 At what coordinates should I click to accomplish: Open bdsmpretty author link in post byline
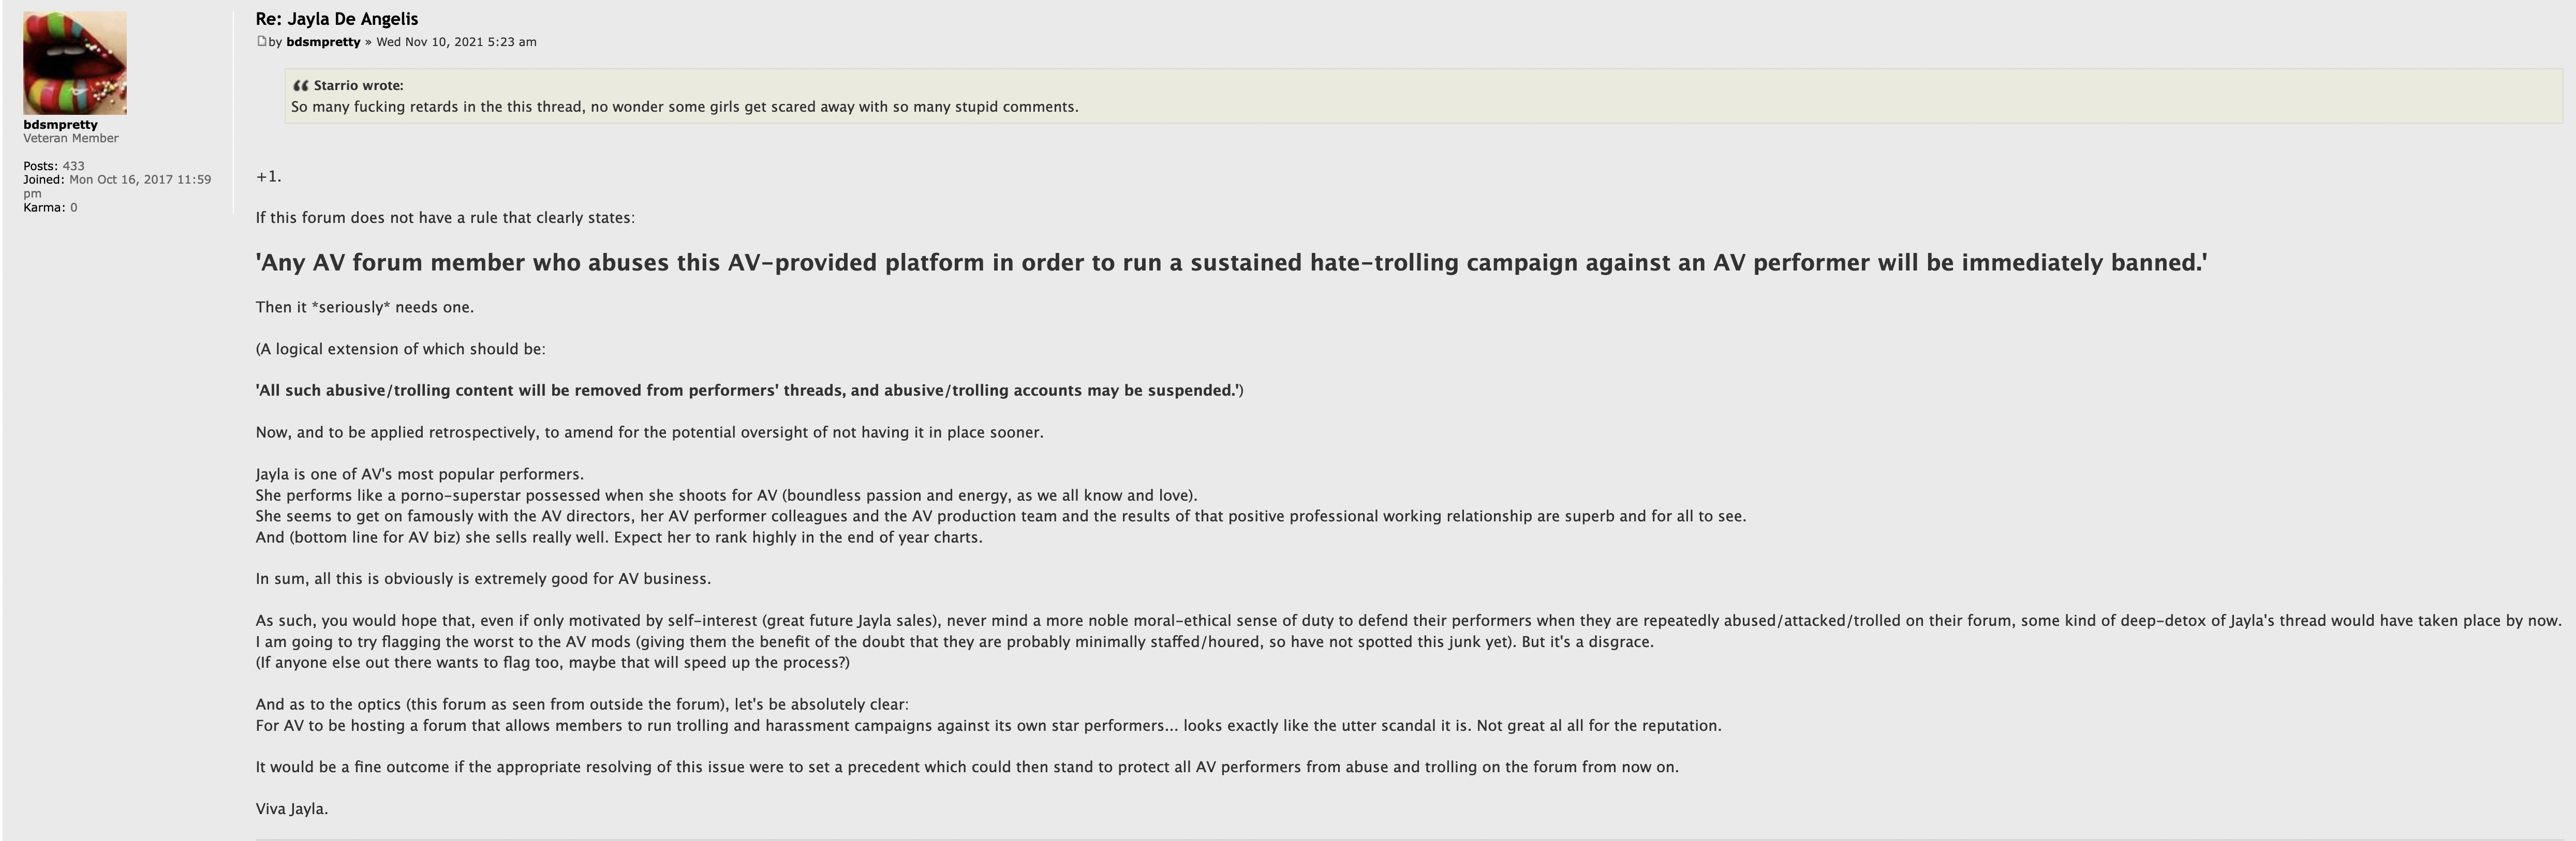coord(323,42)
